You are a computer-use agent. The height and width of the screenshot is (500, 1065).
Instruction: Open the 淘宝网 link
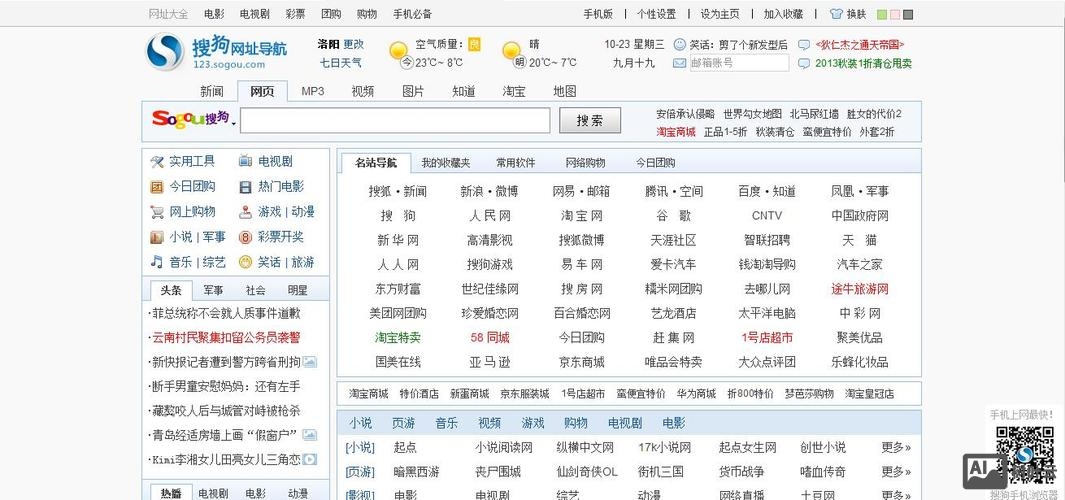tap(581, 216)
